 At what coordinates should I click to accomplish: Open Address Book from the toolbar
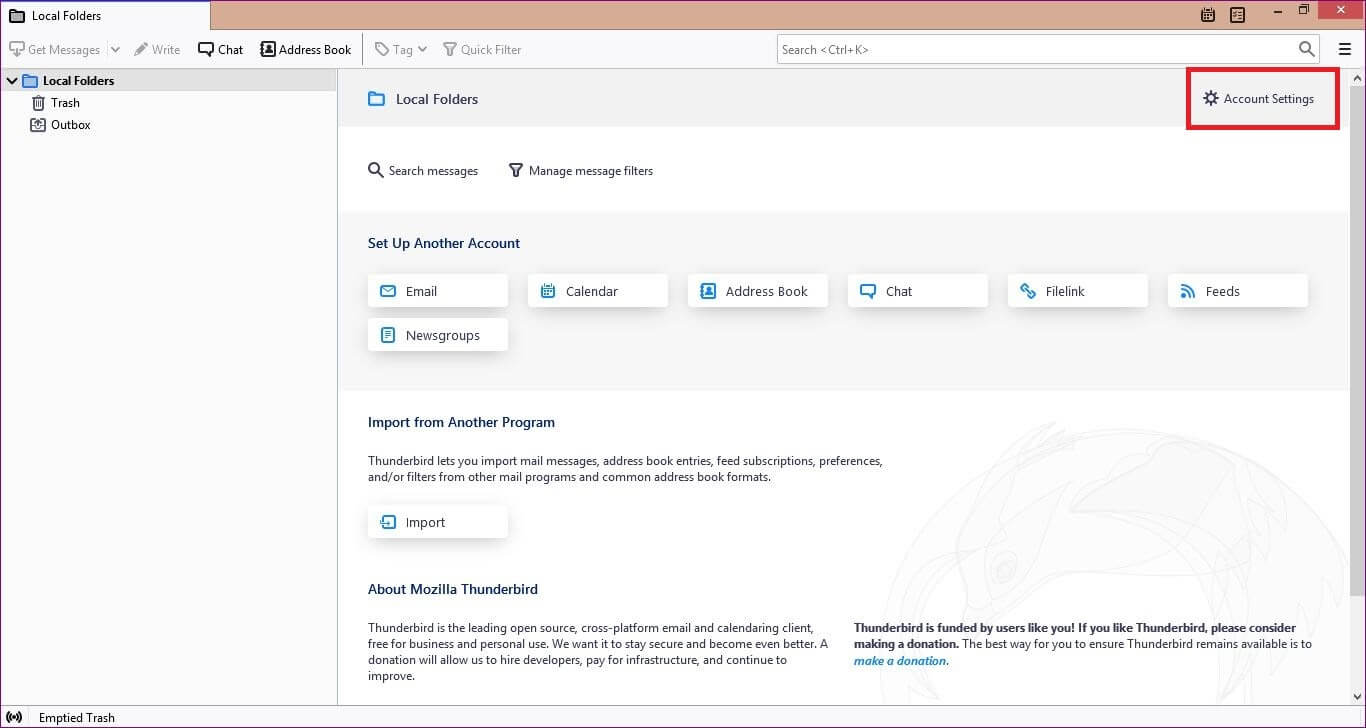(306, 49)
